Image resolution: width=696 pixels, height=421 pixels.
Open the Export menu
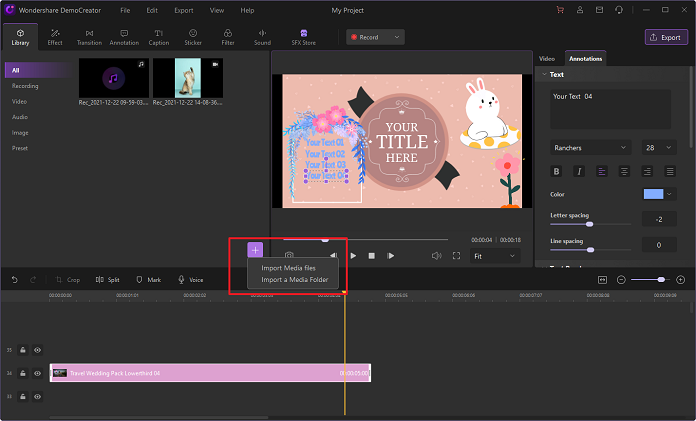(184, 10)
